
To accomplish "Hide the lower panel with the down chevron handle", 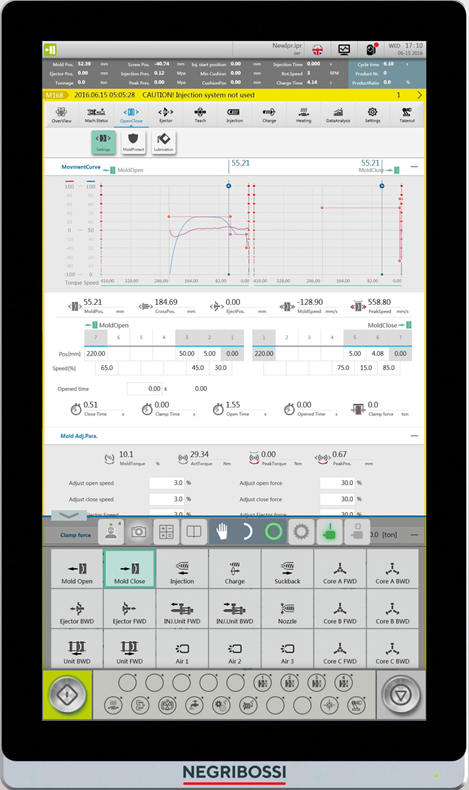I will (x=69, y=515).
